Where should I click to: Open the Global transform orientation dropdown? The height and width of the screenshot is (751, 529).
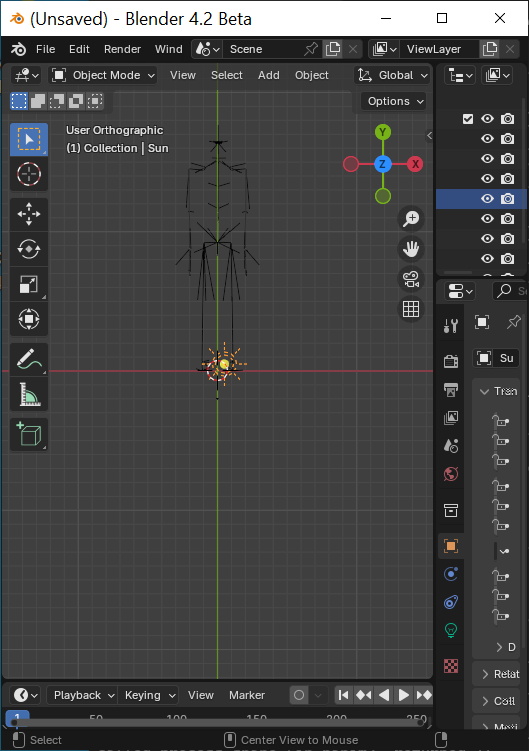pos(392,75)
